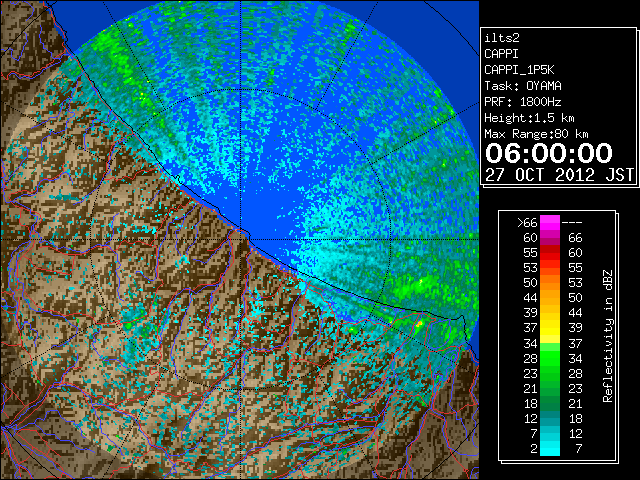Pick the teal 12–18 dBZ legend swatch

[x=550, y=418]
